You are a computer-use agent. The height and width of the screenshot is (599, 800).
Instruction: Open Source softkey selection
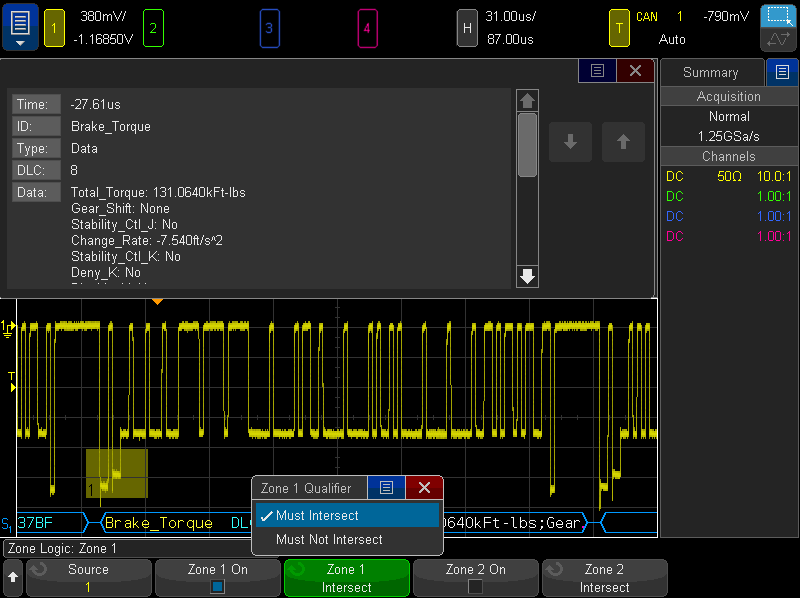tap(88, 578)
